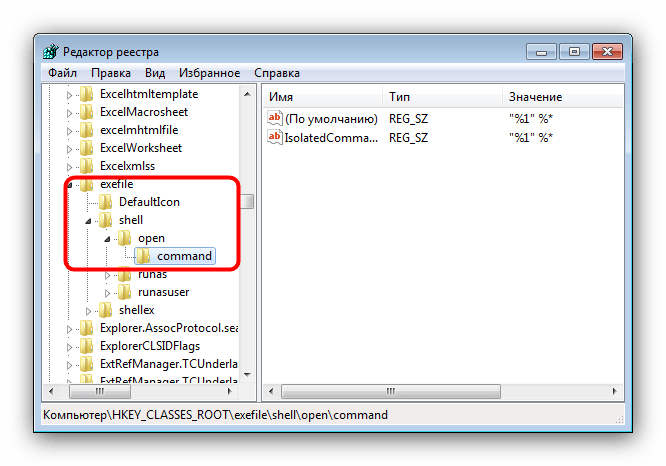The width and height of the screenshot is (666, 466).
Task: Click the Explorer.AssocProtocol folder icon
Action: pyautogui.click(x=87, y=328)
